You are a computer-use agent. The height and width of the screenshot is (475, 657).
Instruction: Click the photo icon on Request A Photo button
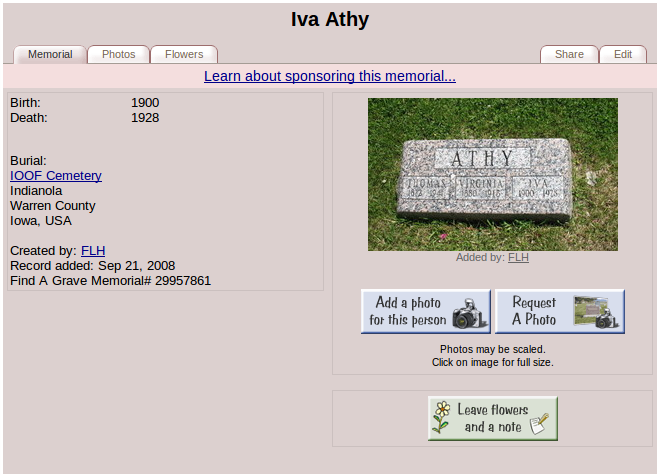[x=599, y=312]
